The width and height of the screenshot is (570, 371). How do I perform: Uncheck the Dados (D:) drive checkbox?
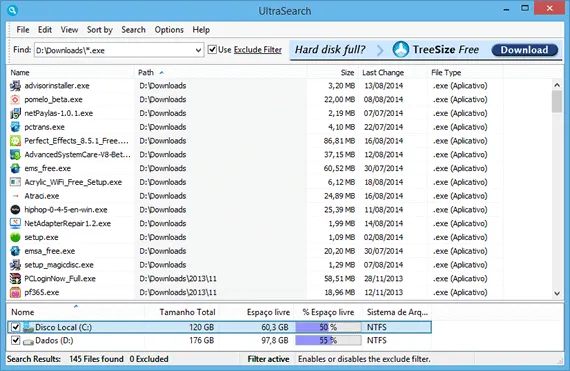pos(15,340)
